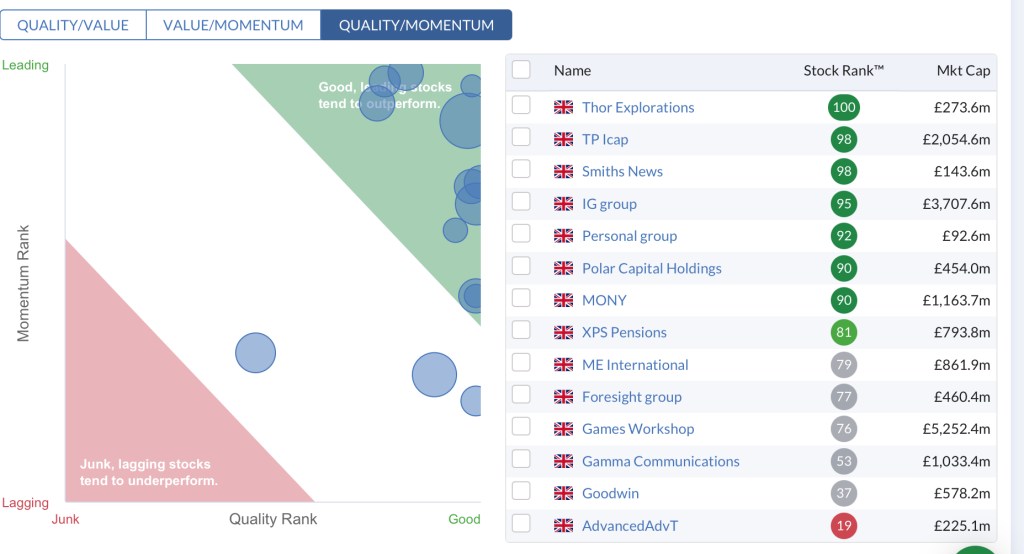Click the 81 Stock Rank badge for XPS Pensions
The image size is (1024, 554).
point(844,332)
